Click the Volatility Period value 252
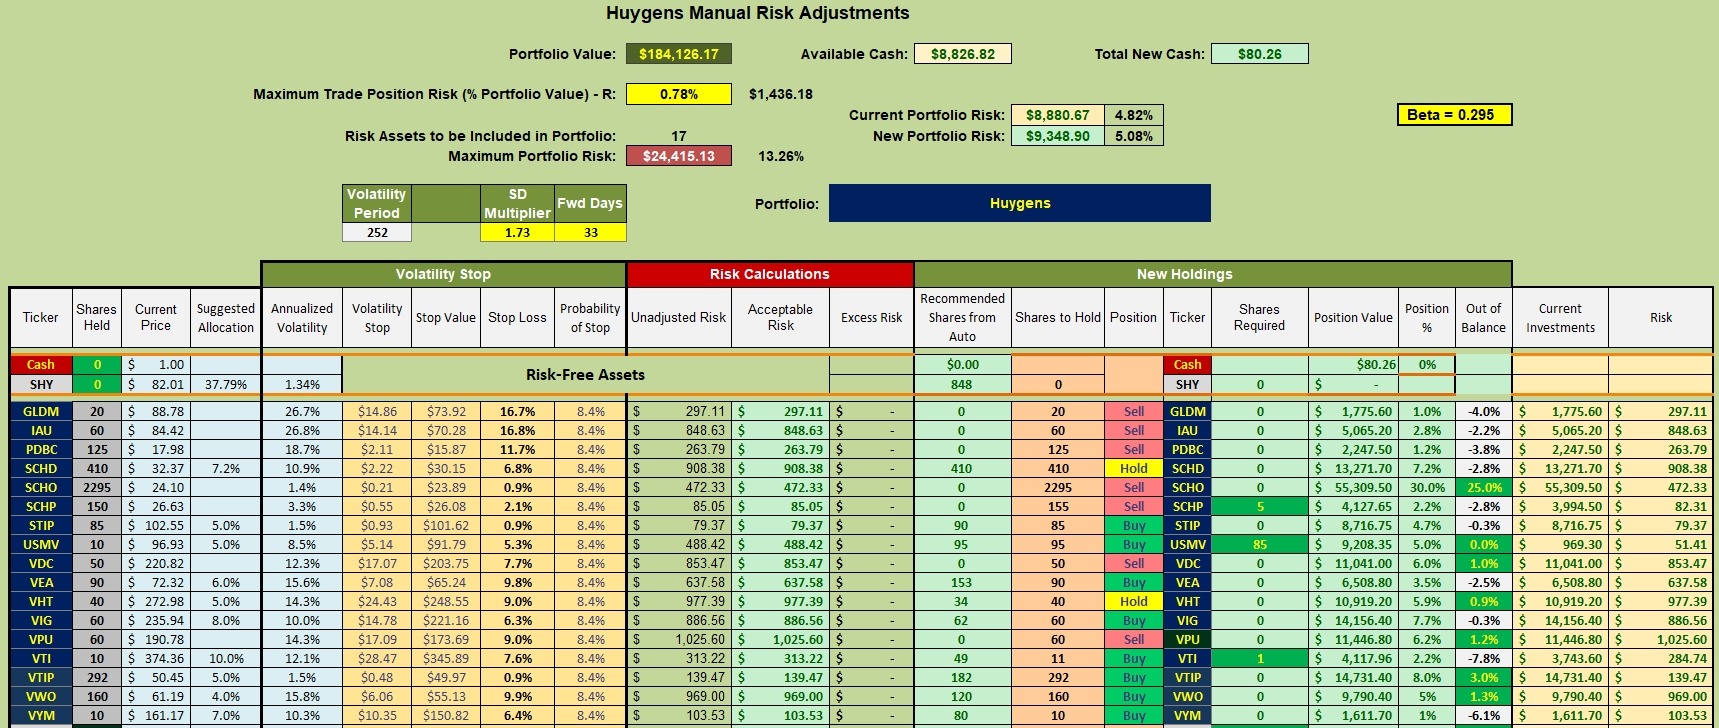The width and height of the screenshot is (1719, 728). coord(377,232)
